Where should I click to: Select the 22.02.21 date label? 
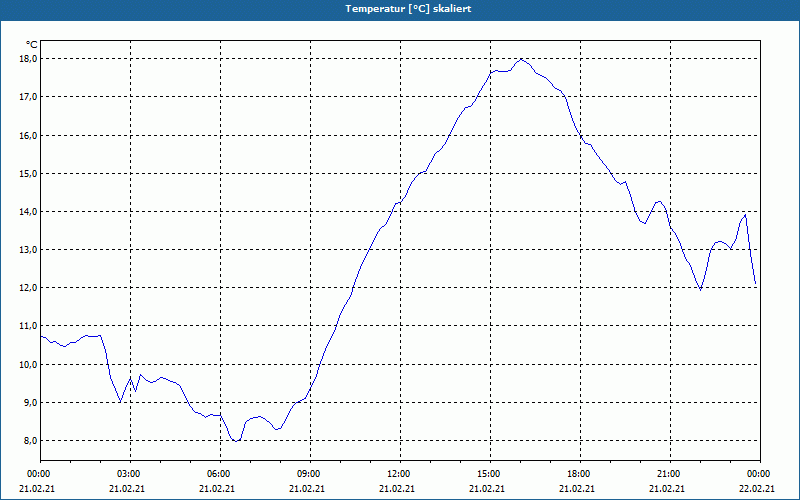pyautogui.click(x=757, y=488)
